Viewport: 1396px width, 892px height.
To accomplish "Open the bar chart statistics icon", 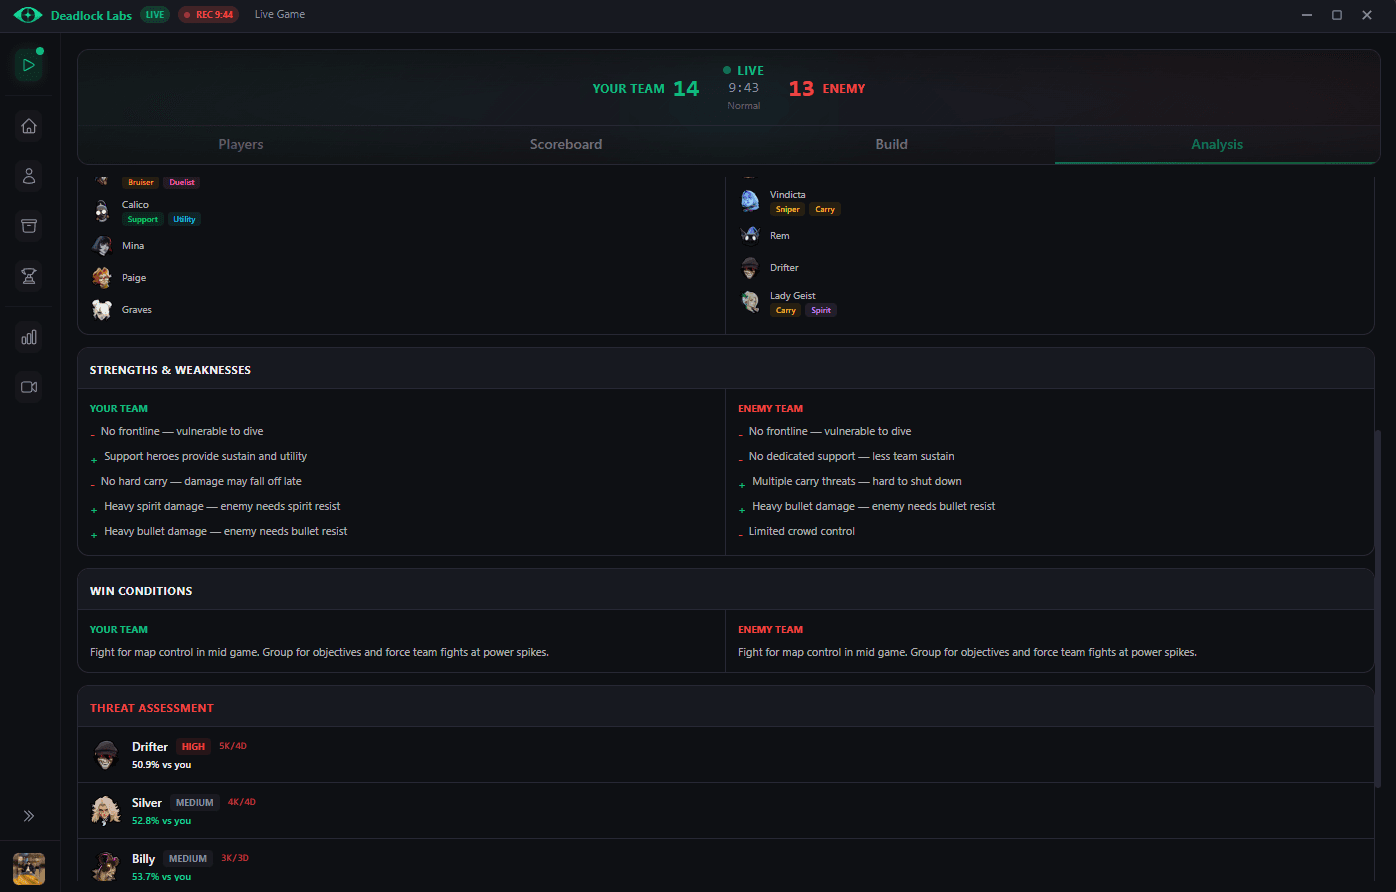I will point(29,337).
